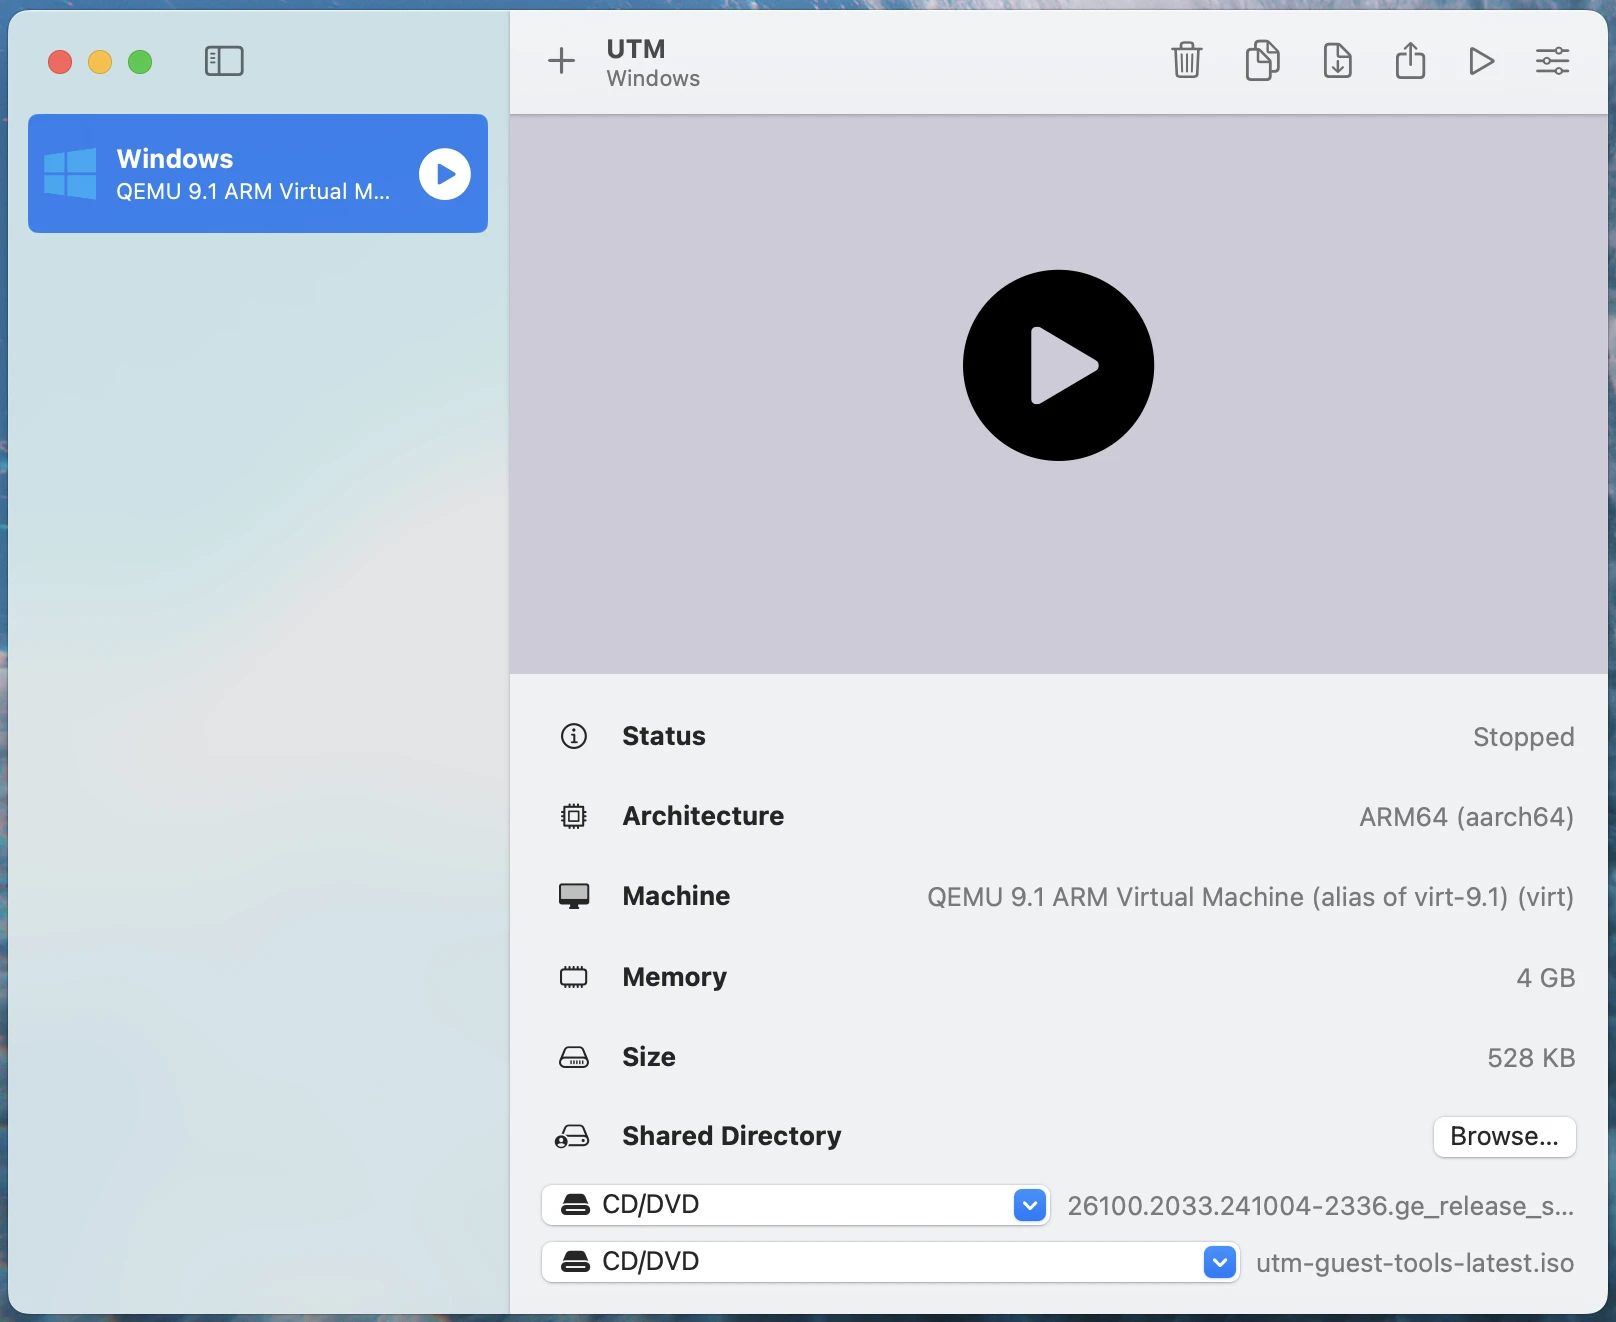The height and width of the screenshot is (1322, 1616).
Task: Click the 26100.2033 release ISO filename
Action: 1321,1206
